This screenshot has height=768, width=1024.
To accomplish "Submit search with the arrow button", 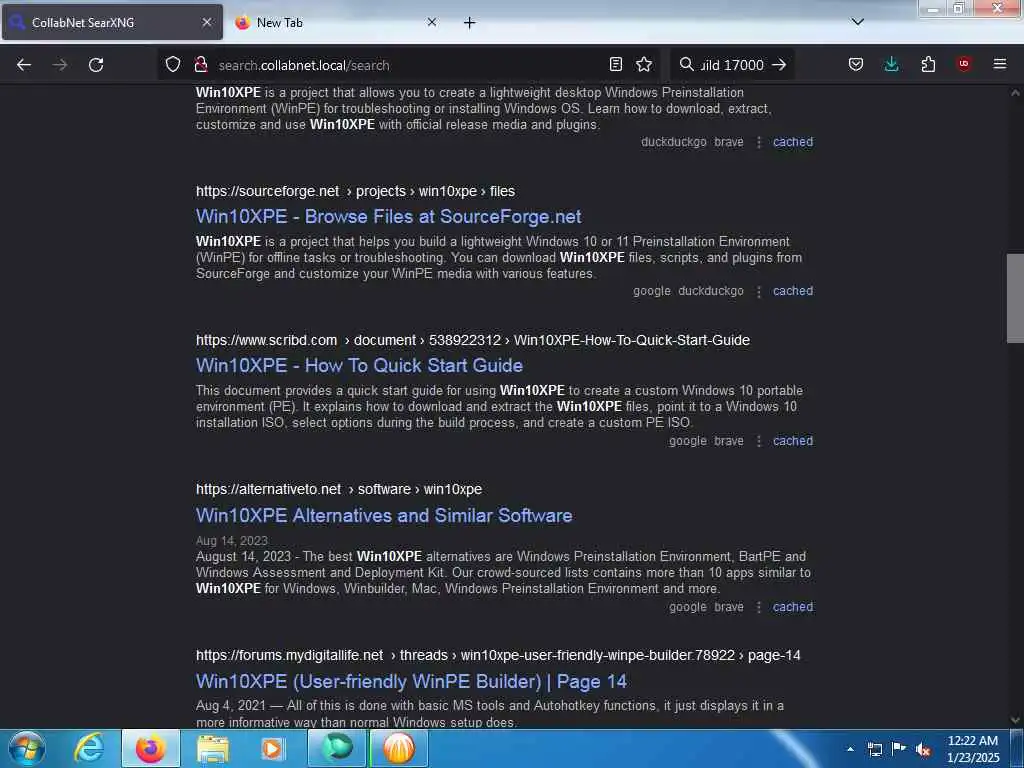I will 779,64.
